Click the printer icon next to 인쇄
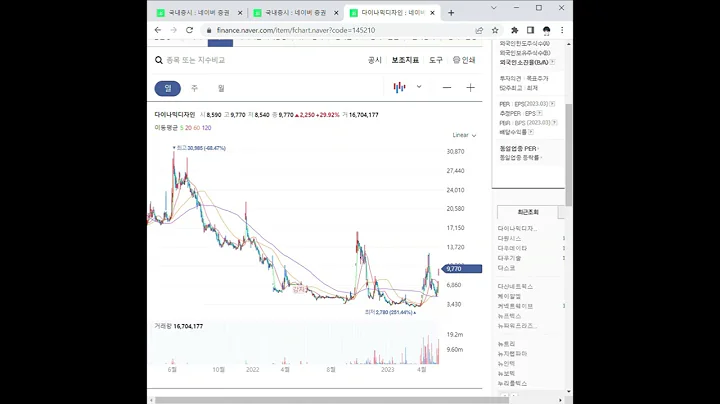Viewport: 720px width, 404px height. pos(456,60)
